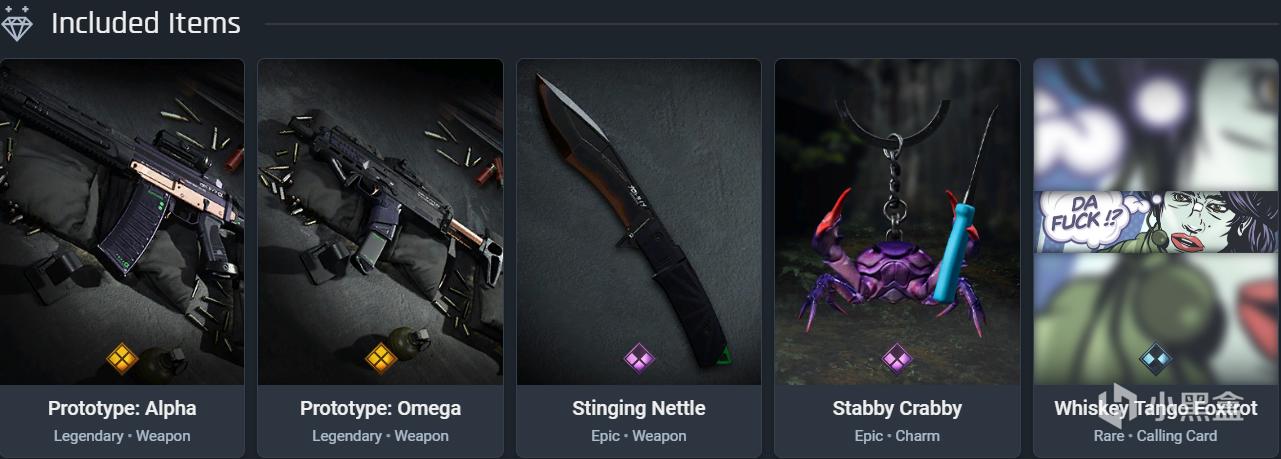Click the Epic • Charm label
This screenshot has height=459, width=1281.
(x=897, y=436)
